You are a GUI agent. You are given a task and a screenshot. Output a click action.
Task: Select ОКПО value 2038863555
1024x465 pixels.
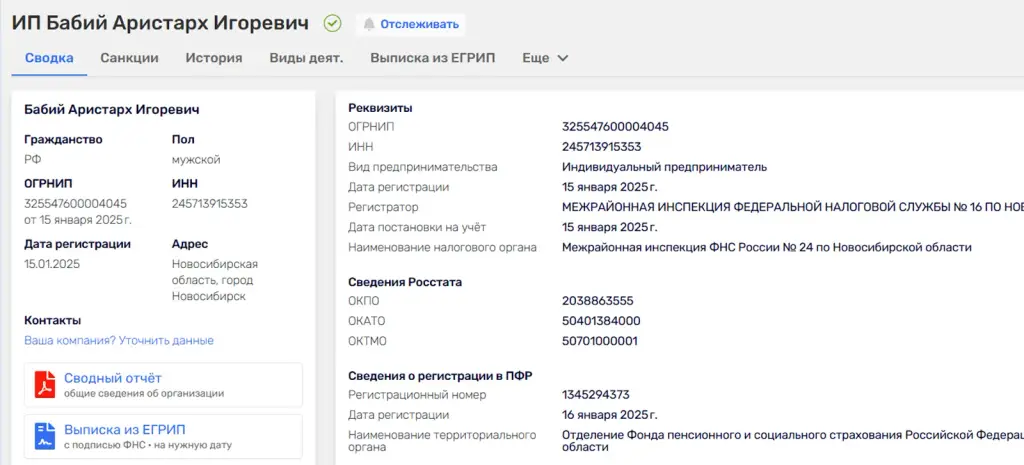tap(598, 301)
